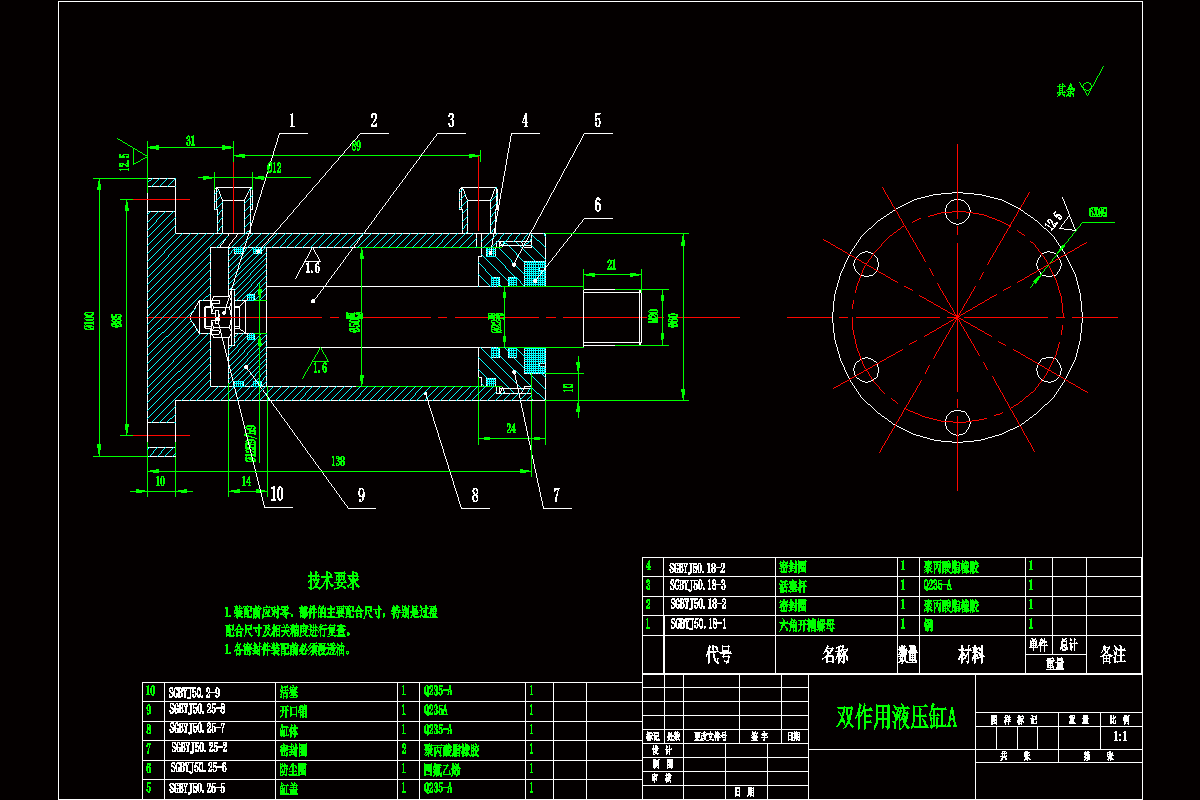Select part name 活塞 in row 10

pos(287,691)
